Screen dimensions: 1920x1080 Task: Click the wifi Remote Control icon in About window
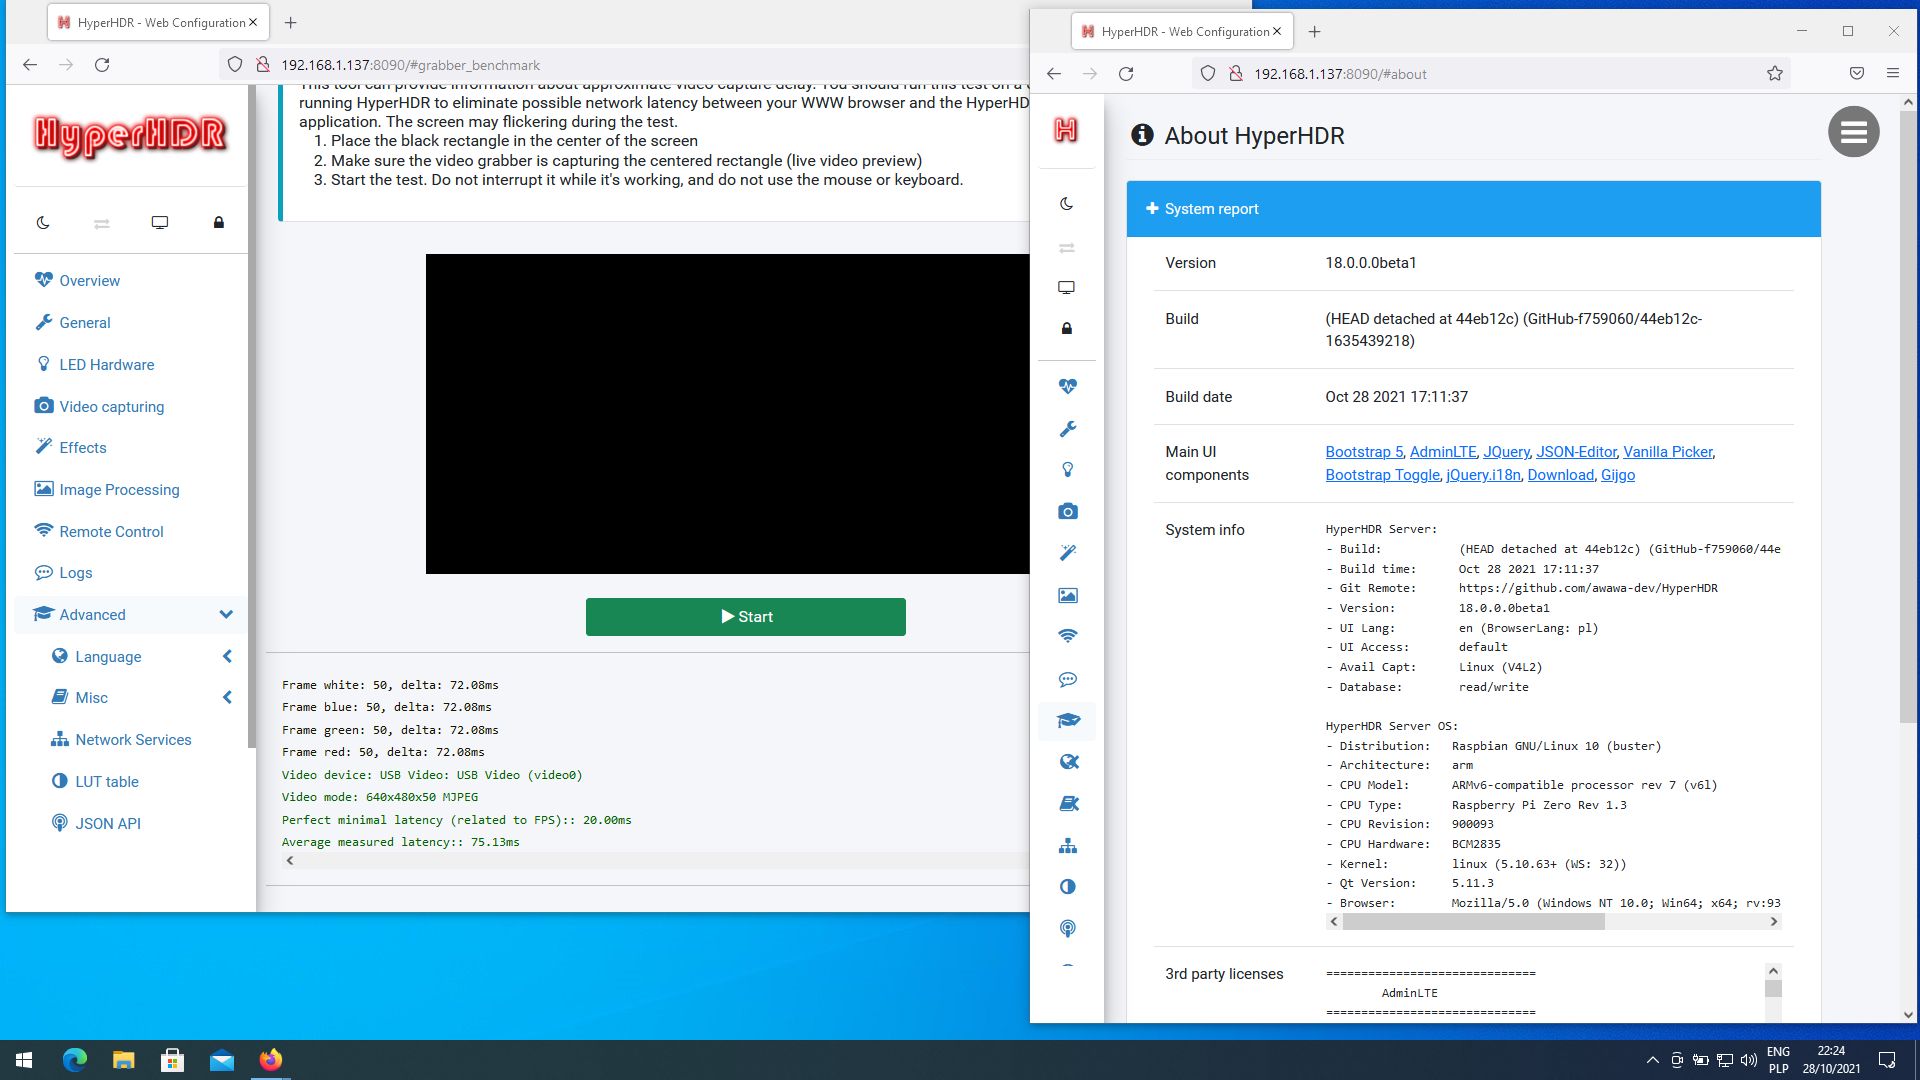coord(1068,637)
